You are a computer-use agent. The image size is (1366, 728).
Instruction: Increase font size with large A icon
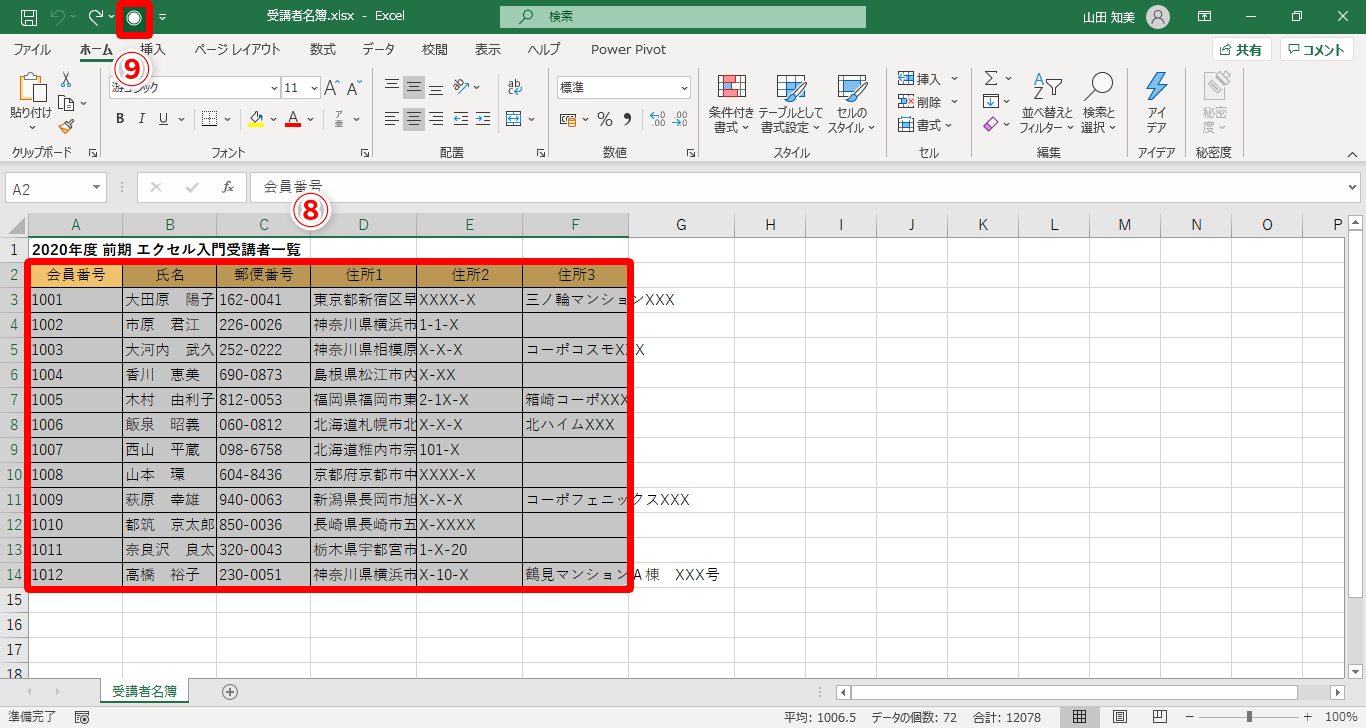(333, 88)
